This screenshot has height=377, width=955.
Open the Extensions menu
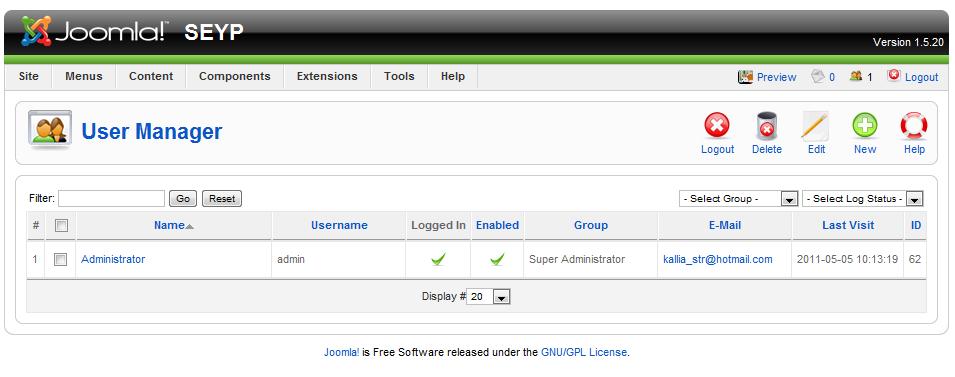pyautogui.click(x=327, y=76)
